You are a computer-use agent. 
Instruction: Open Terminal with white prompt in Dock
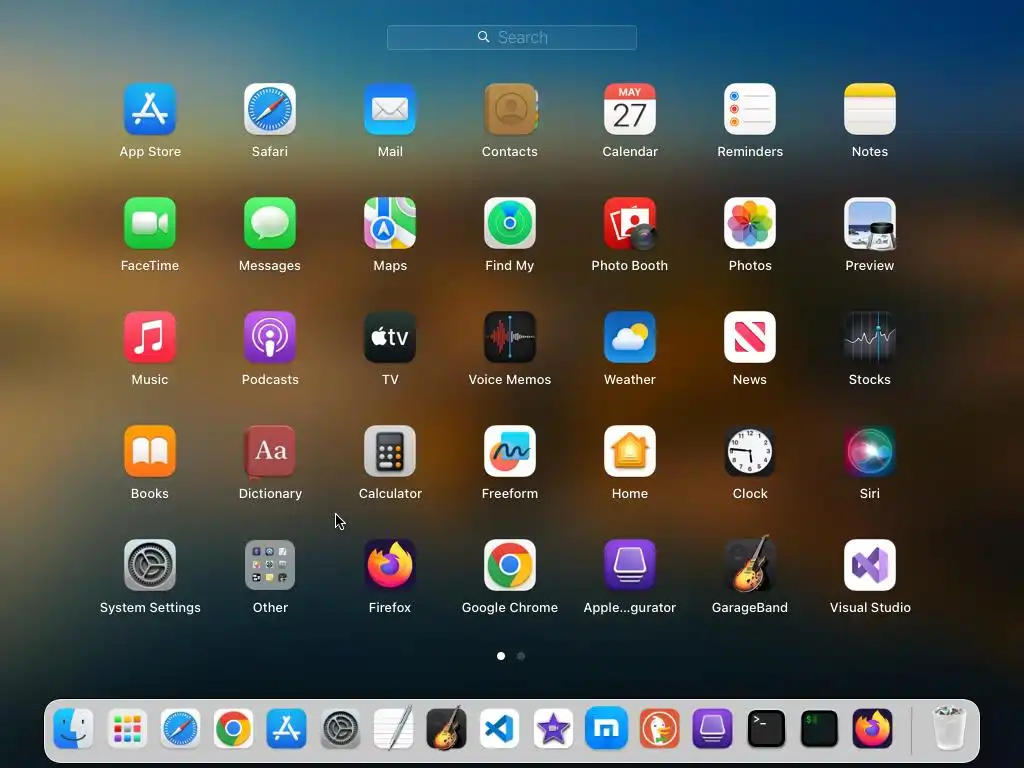[766, 728]
